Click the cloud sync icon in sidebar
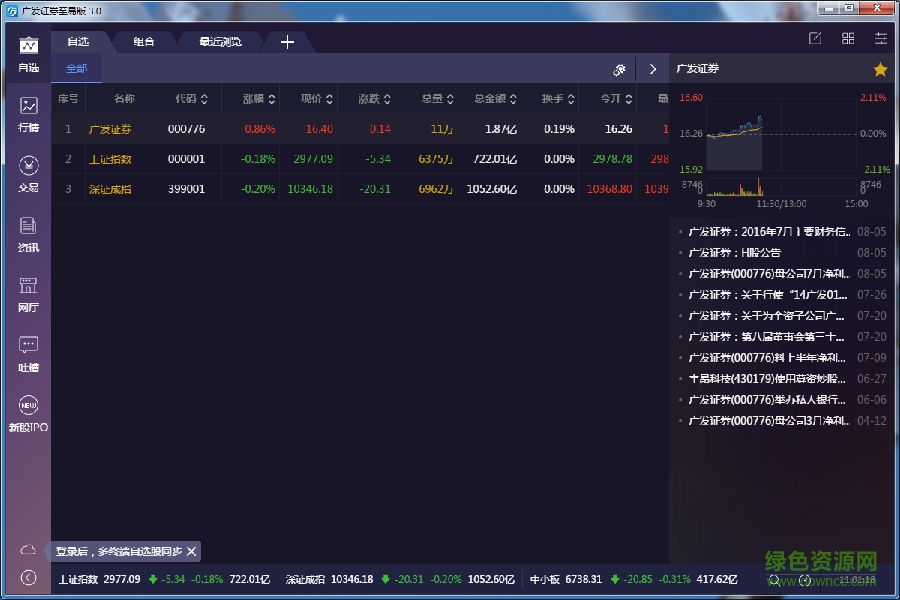Viewport: 900px width, 600px height. [28, 551]
